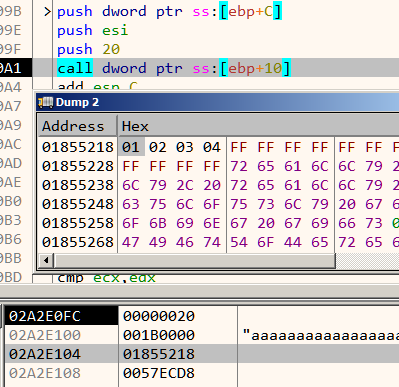Click the Dump 2 title bar
The image size is (399, 387).
coord(218,102)
